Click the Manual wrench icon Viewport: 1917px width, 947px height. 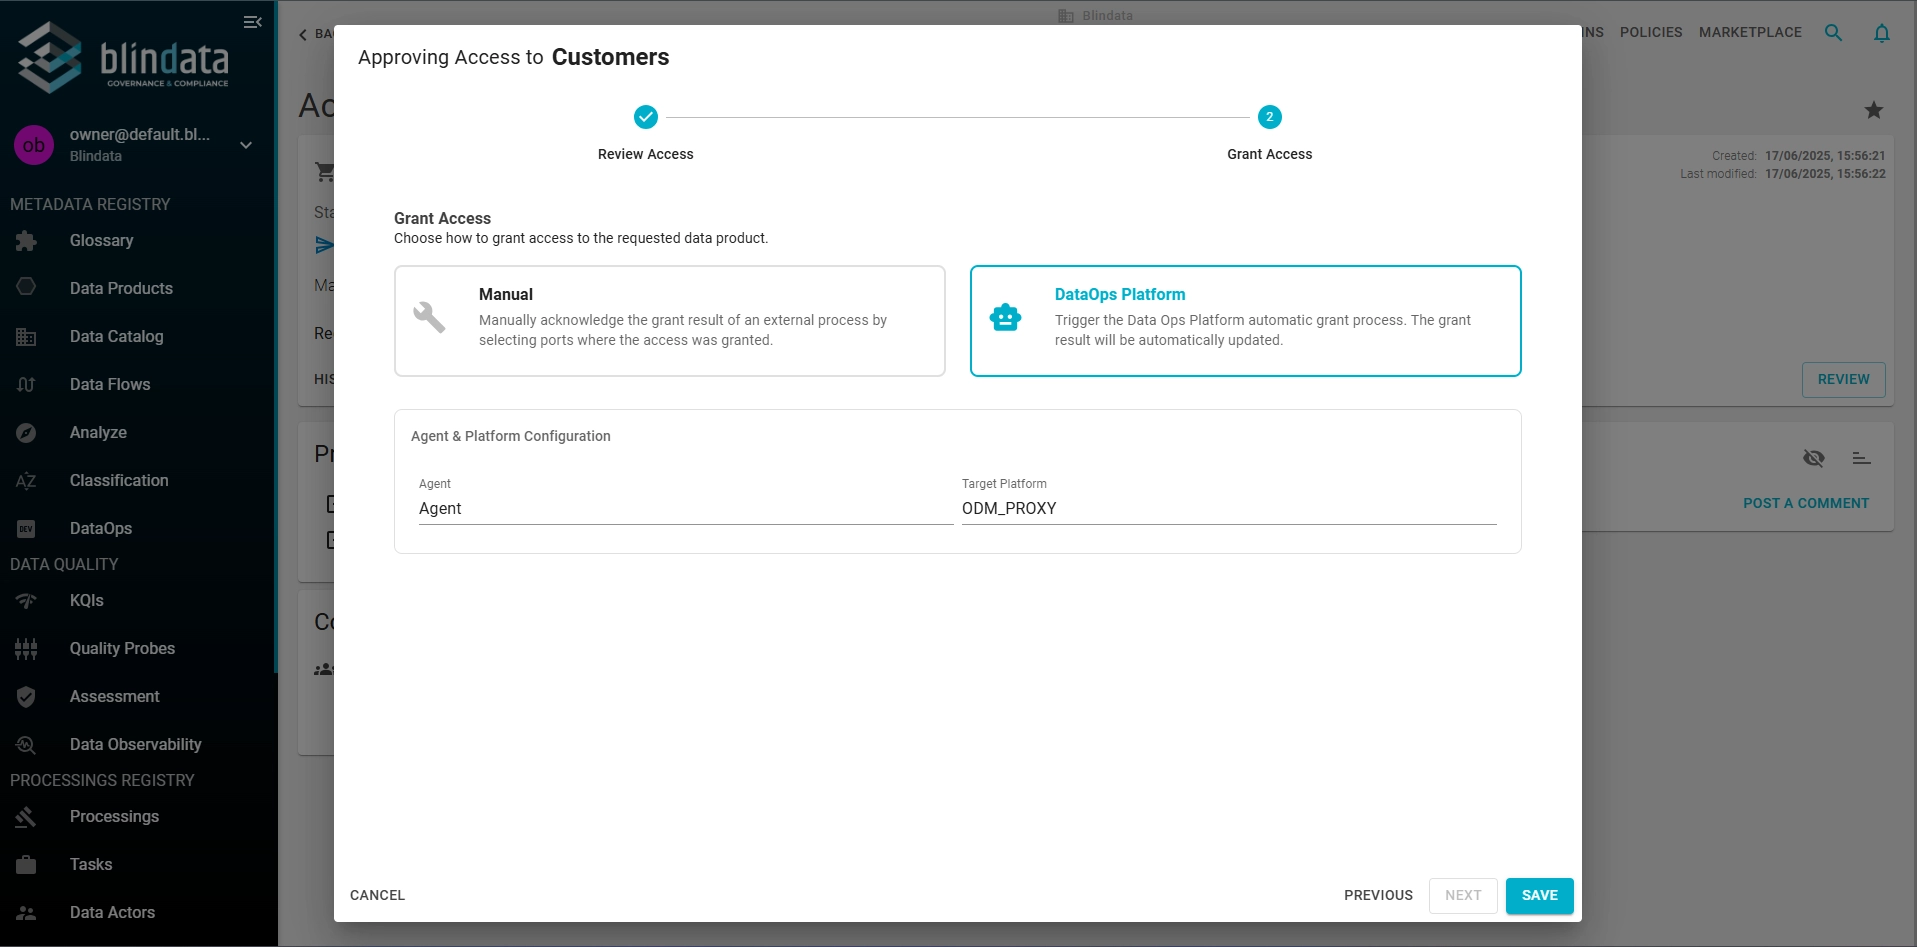tap(429, 317)
